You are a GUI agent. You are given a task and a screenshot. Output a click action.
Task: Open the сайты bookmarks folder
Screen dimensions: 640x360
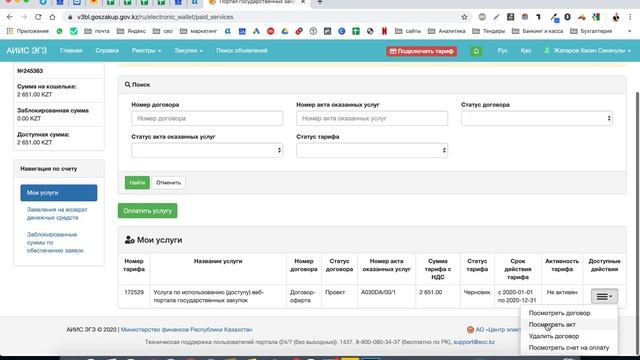[408, 31]
